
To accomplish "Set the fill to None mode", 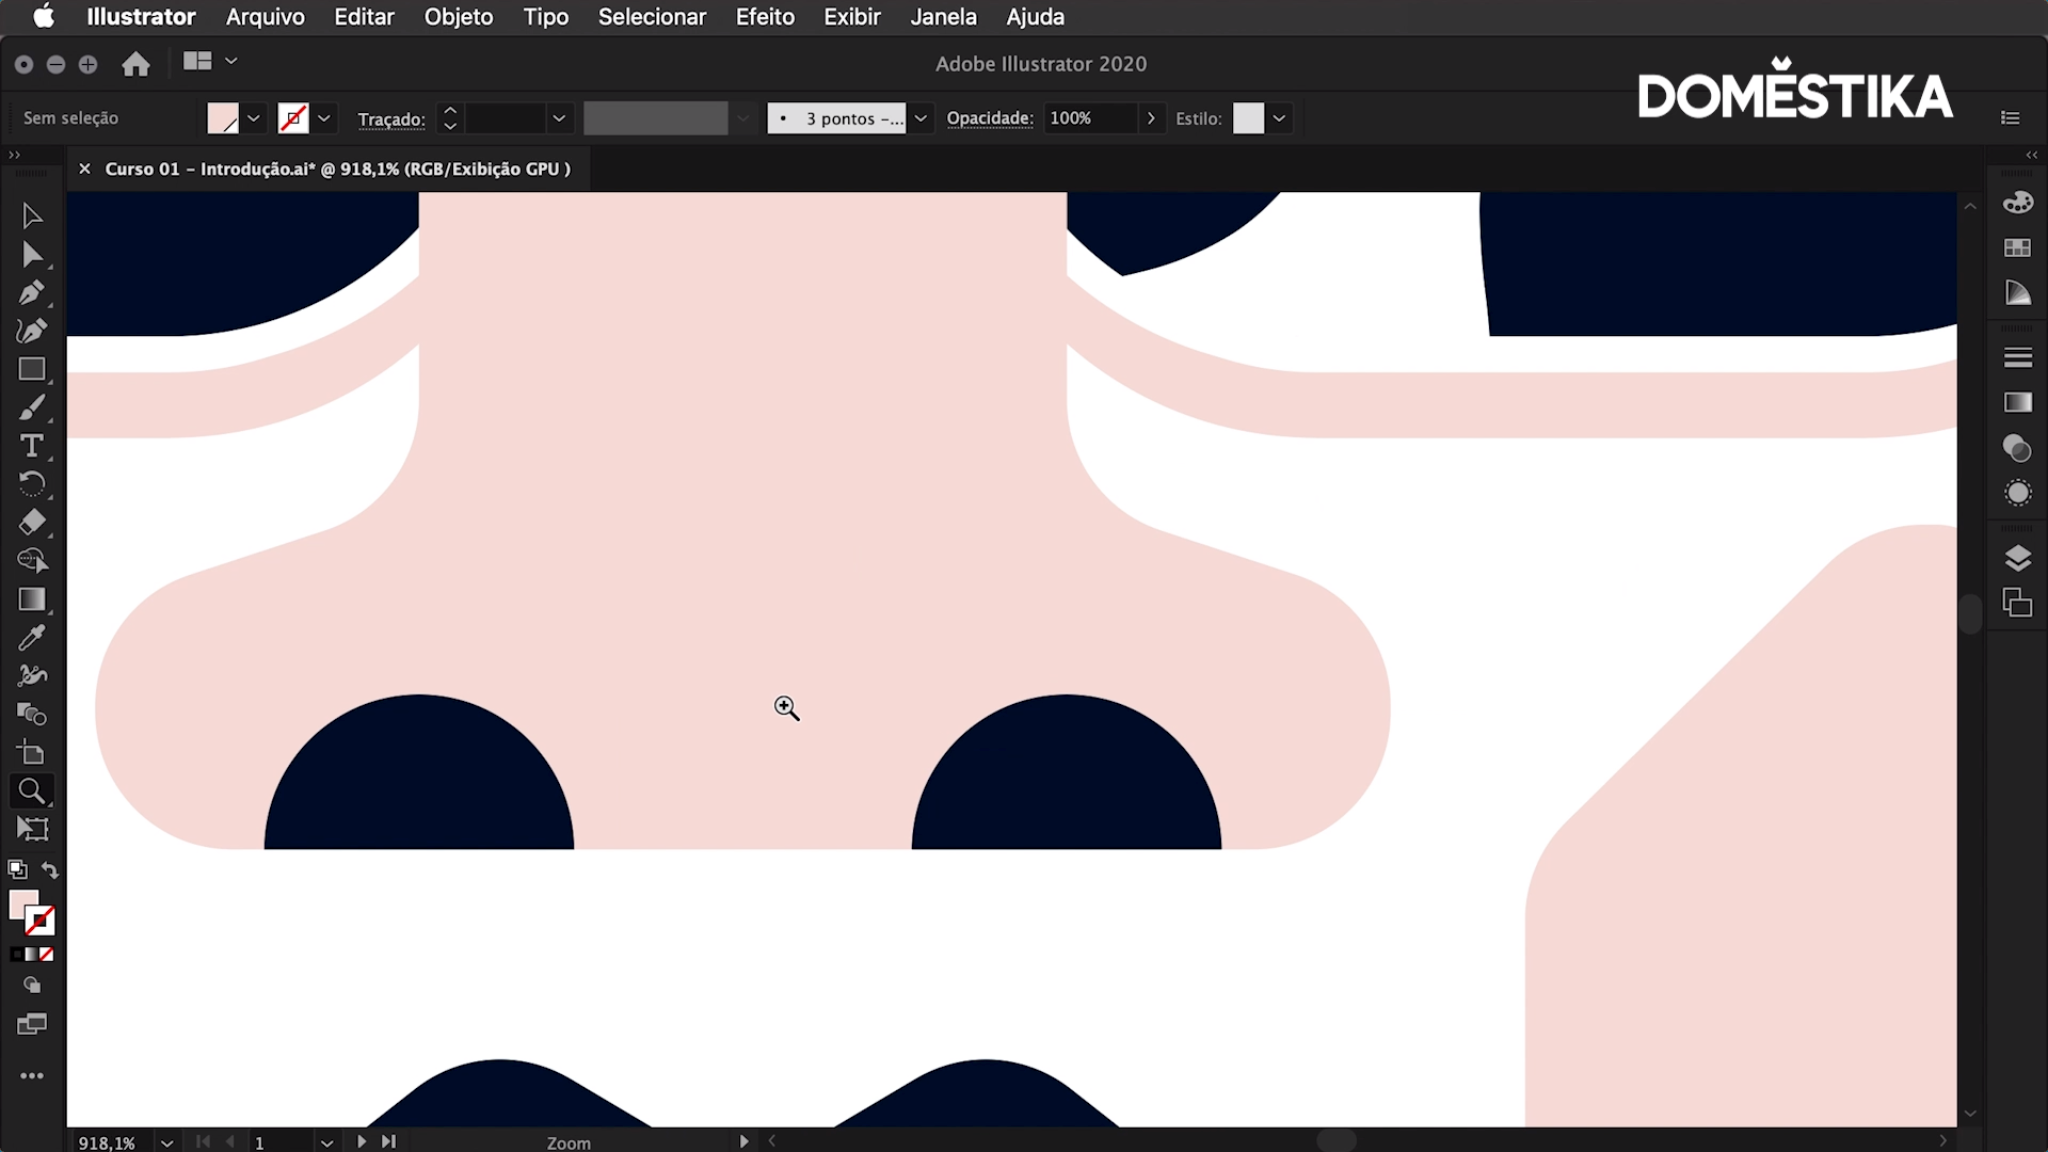I will click(47, 955).
